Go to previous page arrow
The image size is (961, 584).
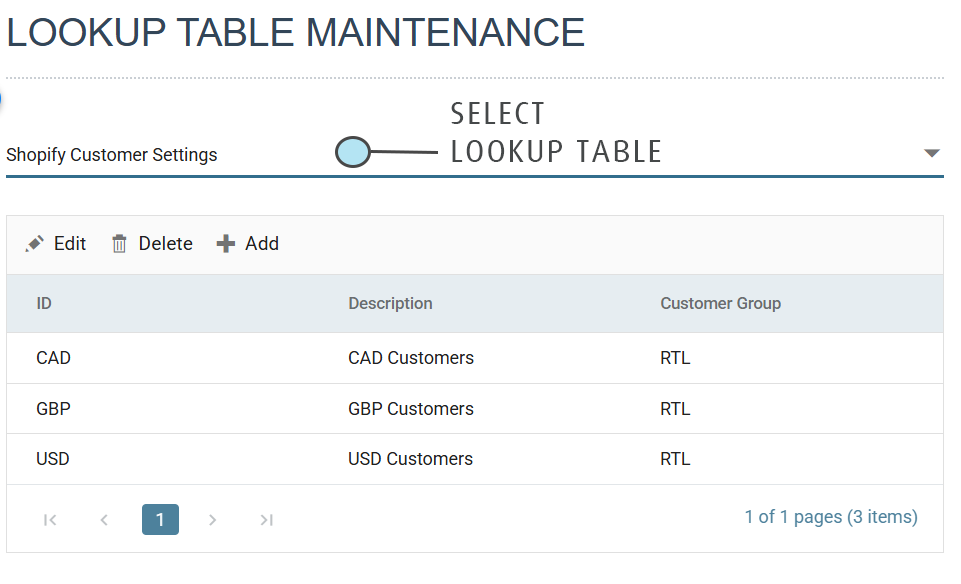104,520
